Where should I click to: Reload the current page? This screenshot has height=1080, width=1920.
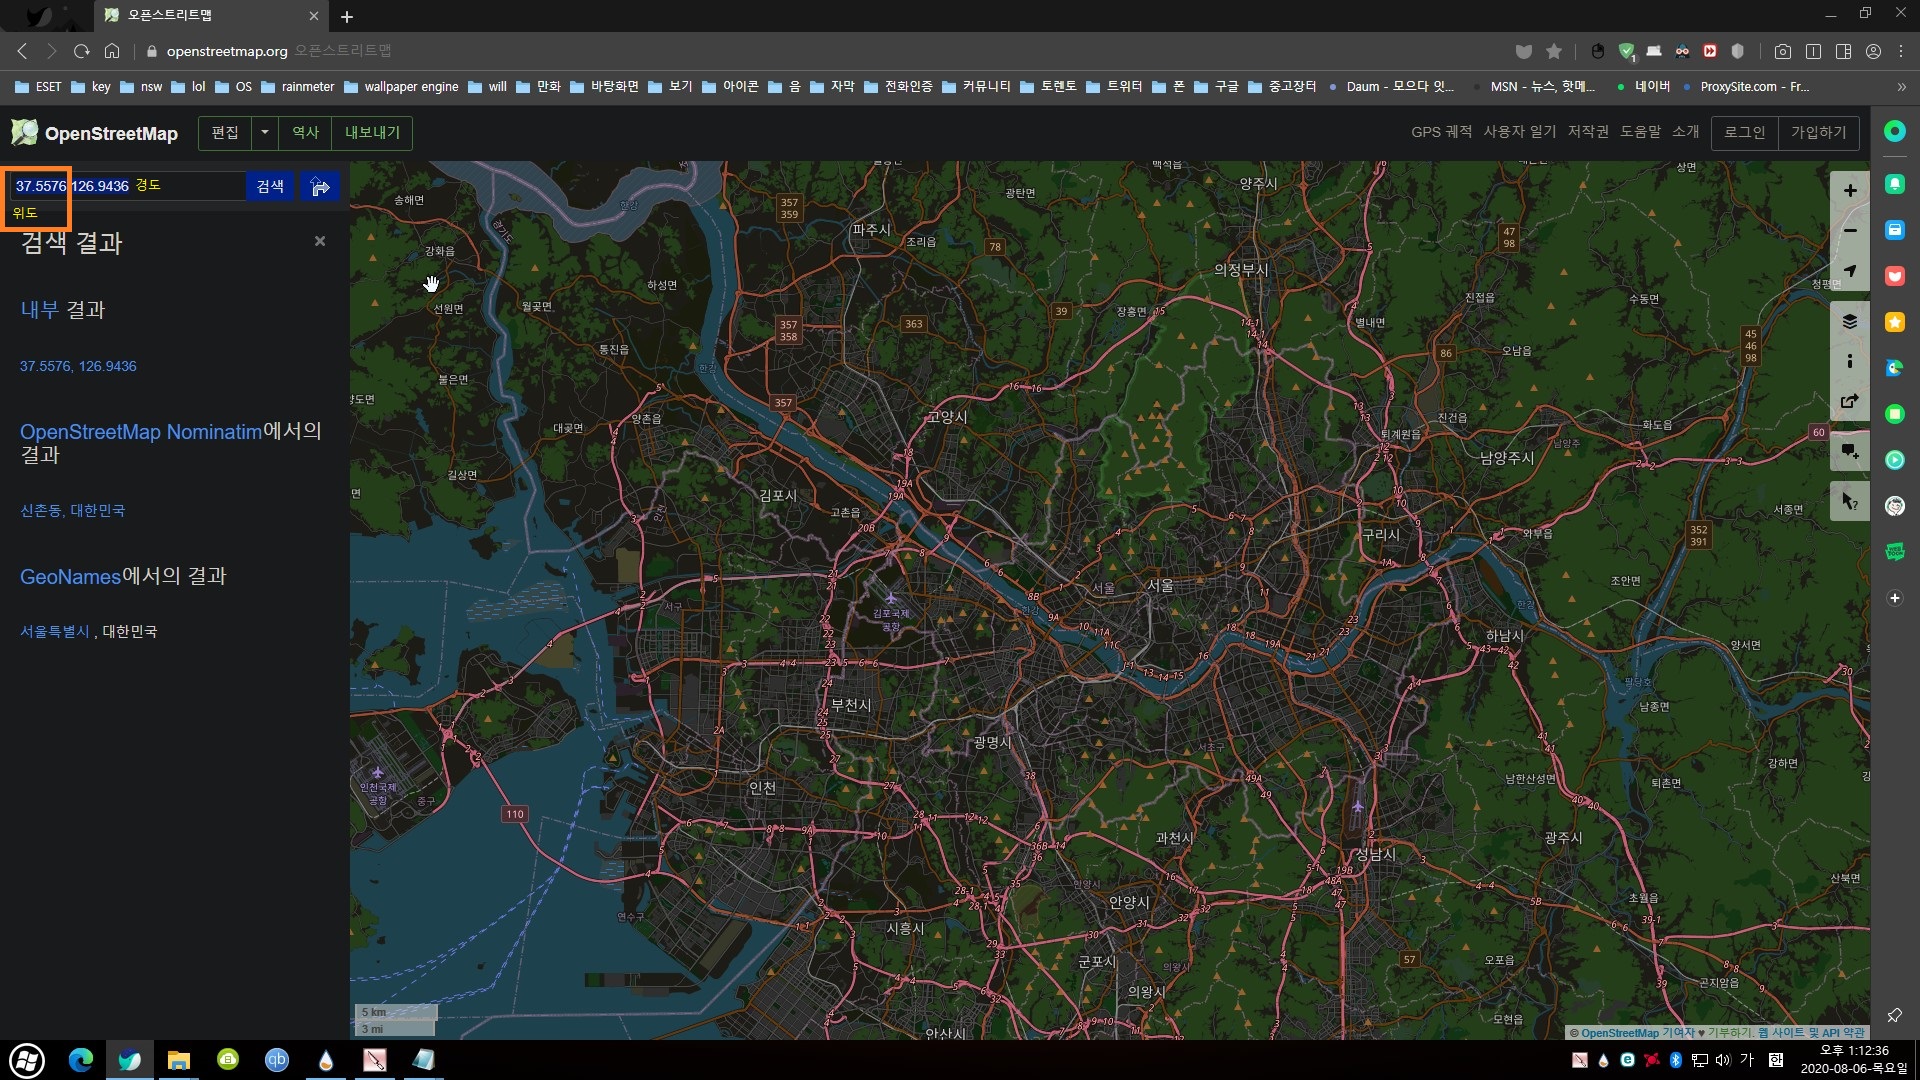[x=82, y=51]
